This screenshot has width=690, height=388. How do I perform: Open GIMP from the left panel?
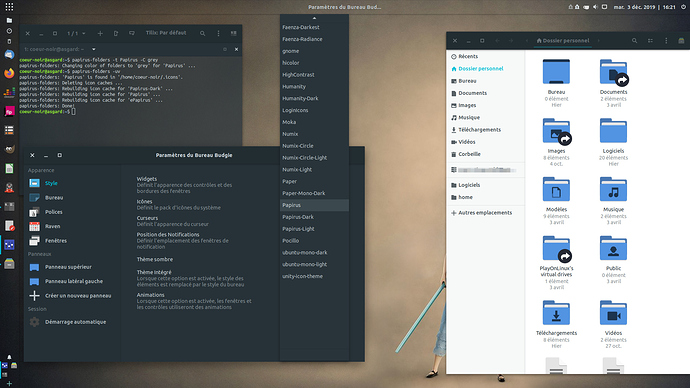[9, 149]
